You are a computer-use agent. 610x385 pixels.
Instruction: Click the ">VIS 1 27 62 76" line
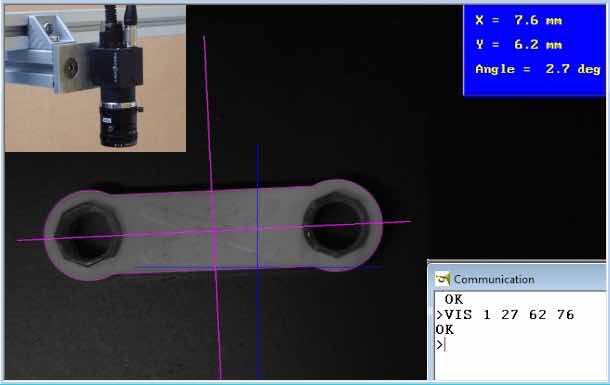coord(505,315)
